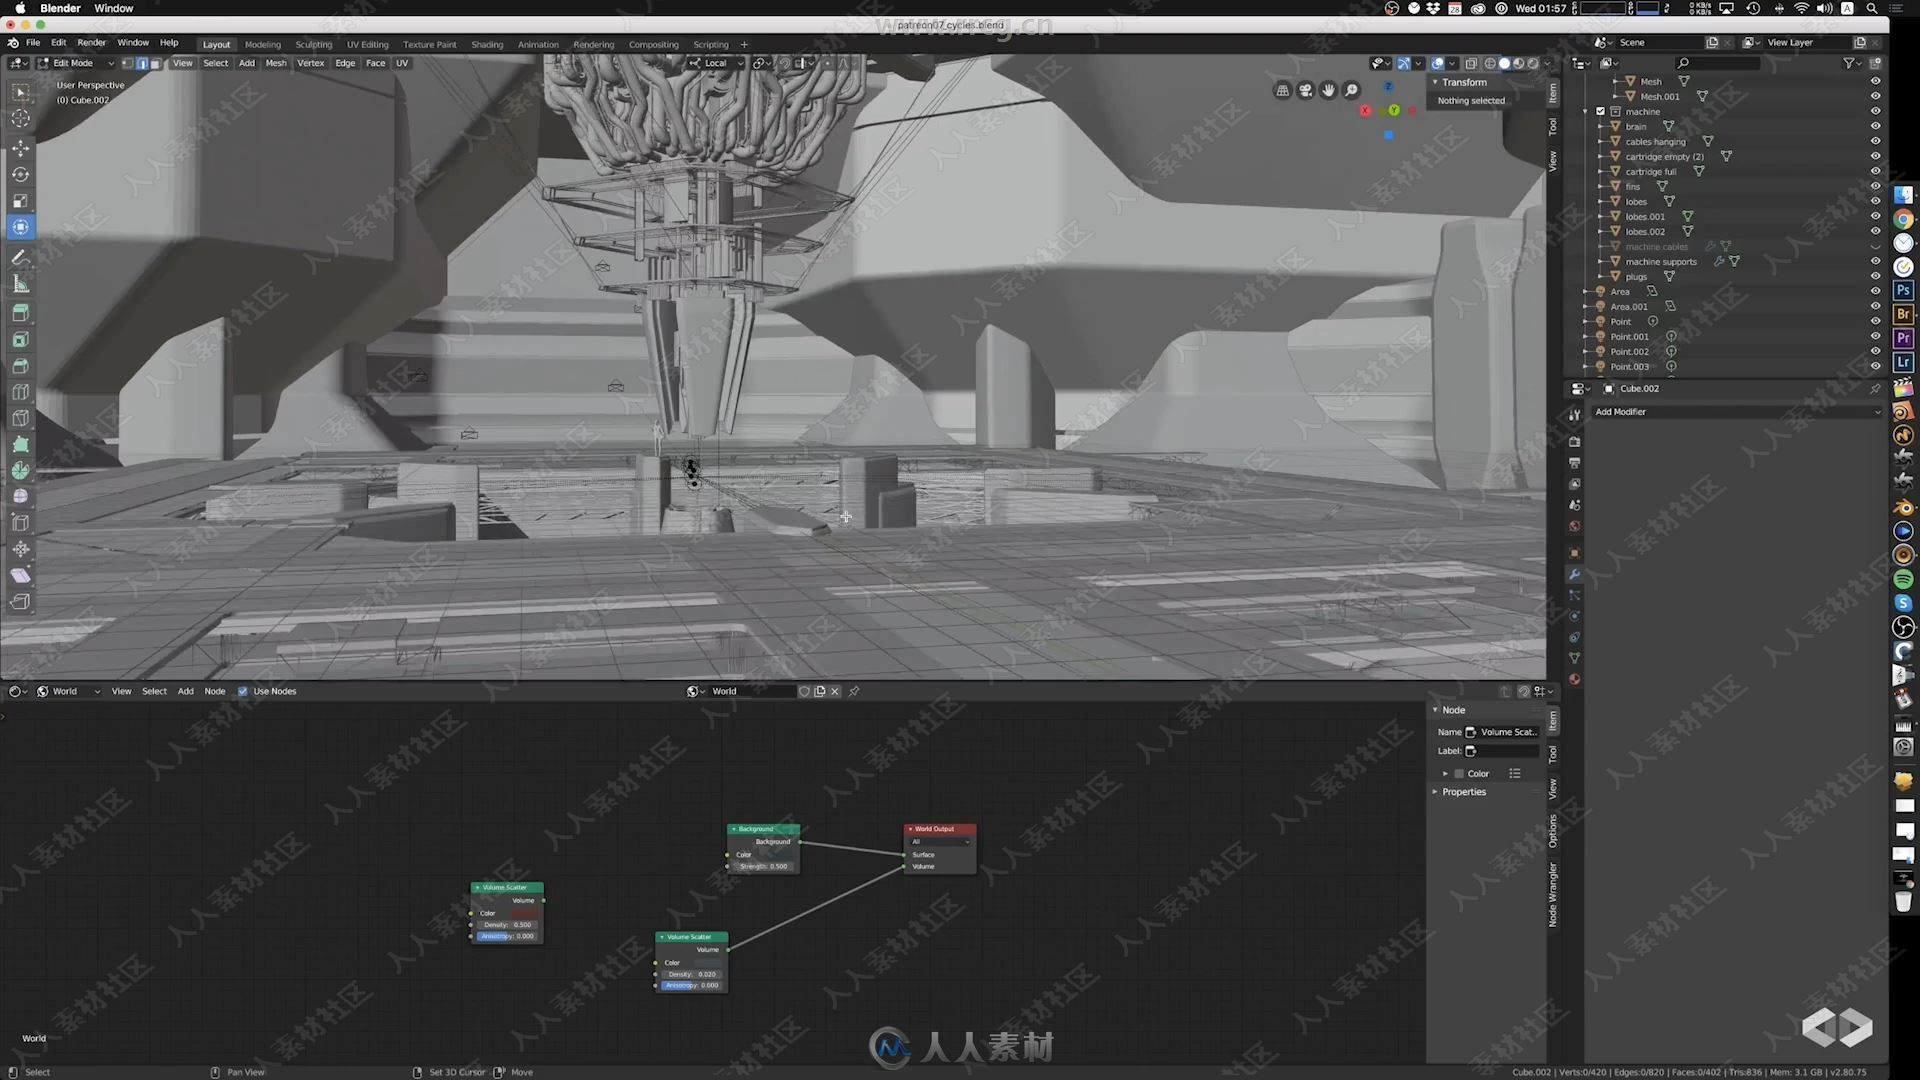The height and width of the screenshot is (1080, 1920).
Task: Open the Modifier properties wrench tab
Action: [x=1574, y=574]
